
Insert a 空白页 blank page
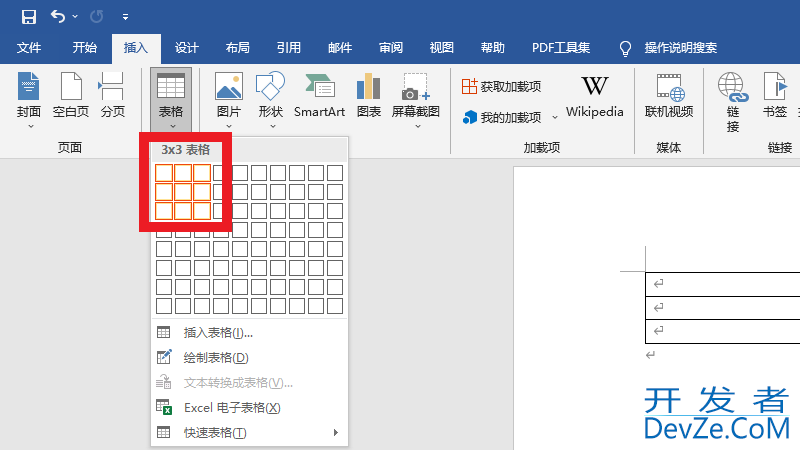coord(71,95)
